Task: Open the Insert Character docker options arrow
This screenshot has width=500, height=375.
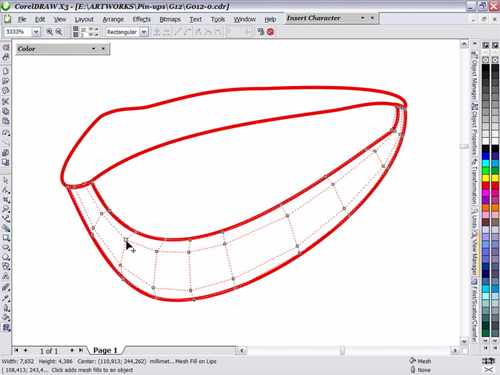Action: click(x=362, y=18)
